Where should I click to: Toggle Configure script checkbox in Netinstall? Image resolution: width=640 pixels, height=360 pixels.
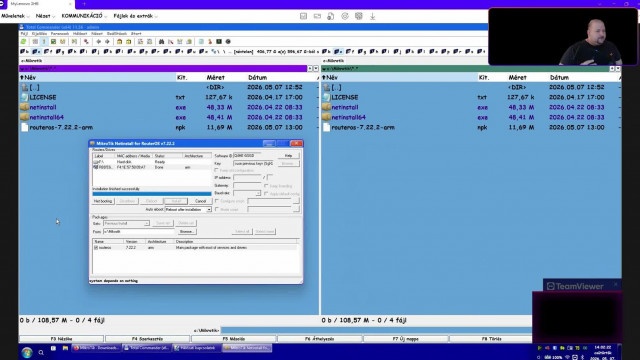coord(217,201)
